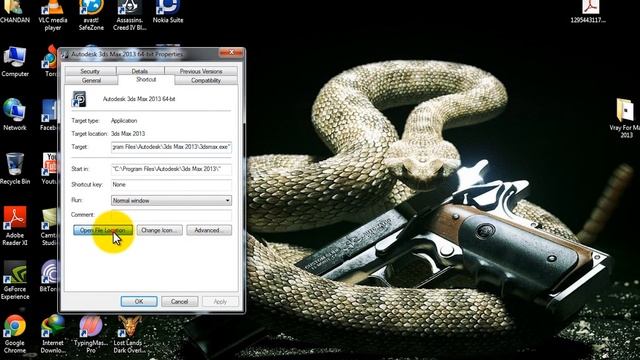Click the Change Icon button
The width and height of the screenshot is (640, 360).
click(x=159, y=230)
